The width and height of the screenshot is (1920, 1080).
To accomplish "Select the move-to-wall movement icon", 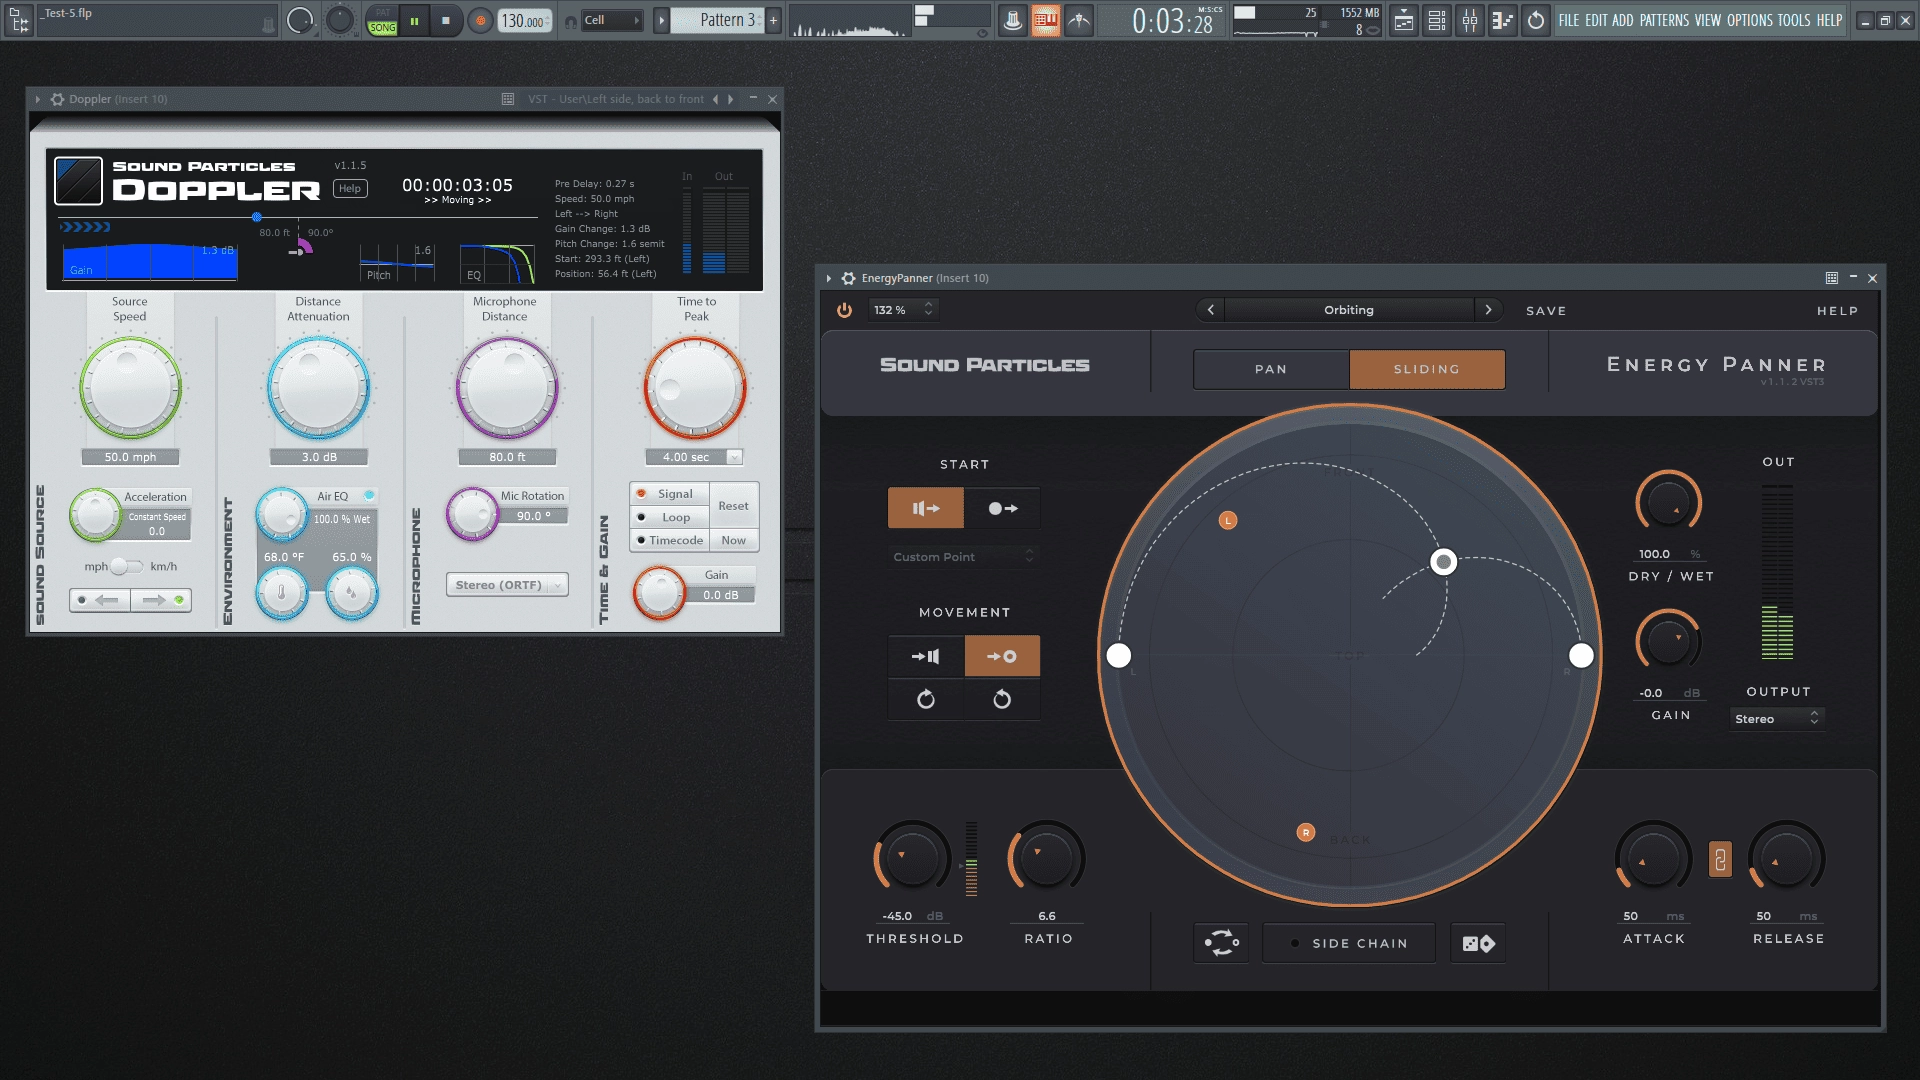I will tap(926, 656).
